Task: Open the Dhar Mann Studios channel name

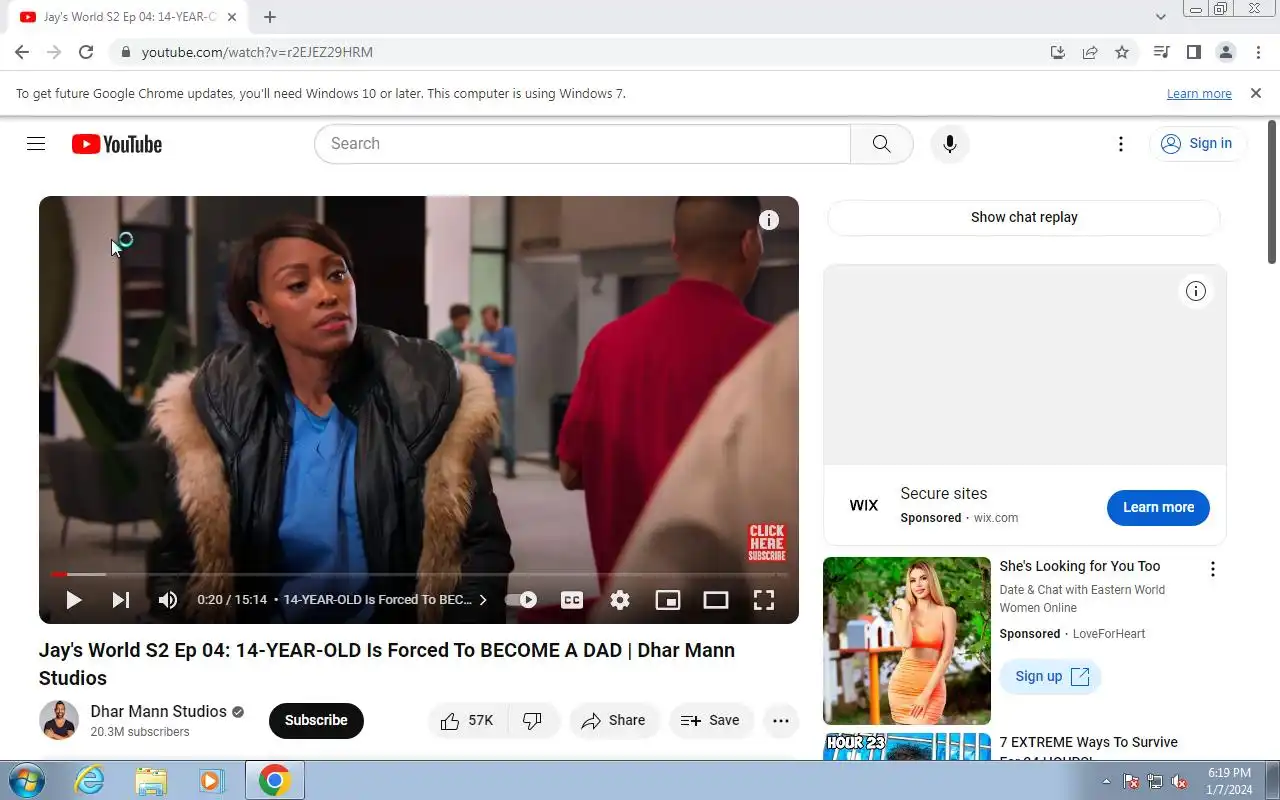Action: point(158,711)
